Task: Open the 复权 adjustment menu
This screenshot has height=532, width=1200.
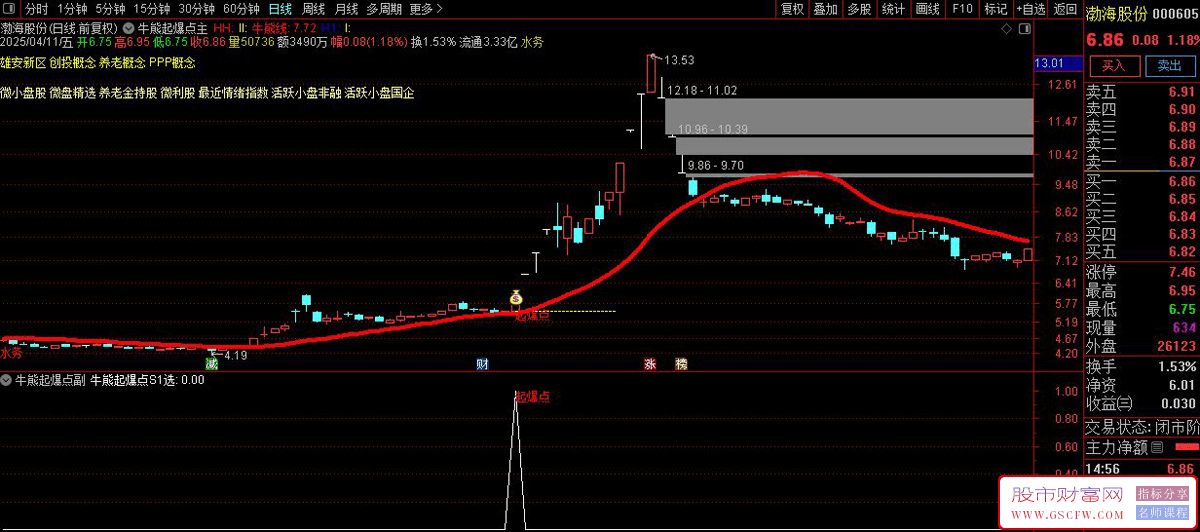Action: [x=792, y=8]
